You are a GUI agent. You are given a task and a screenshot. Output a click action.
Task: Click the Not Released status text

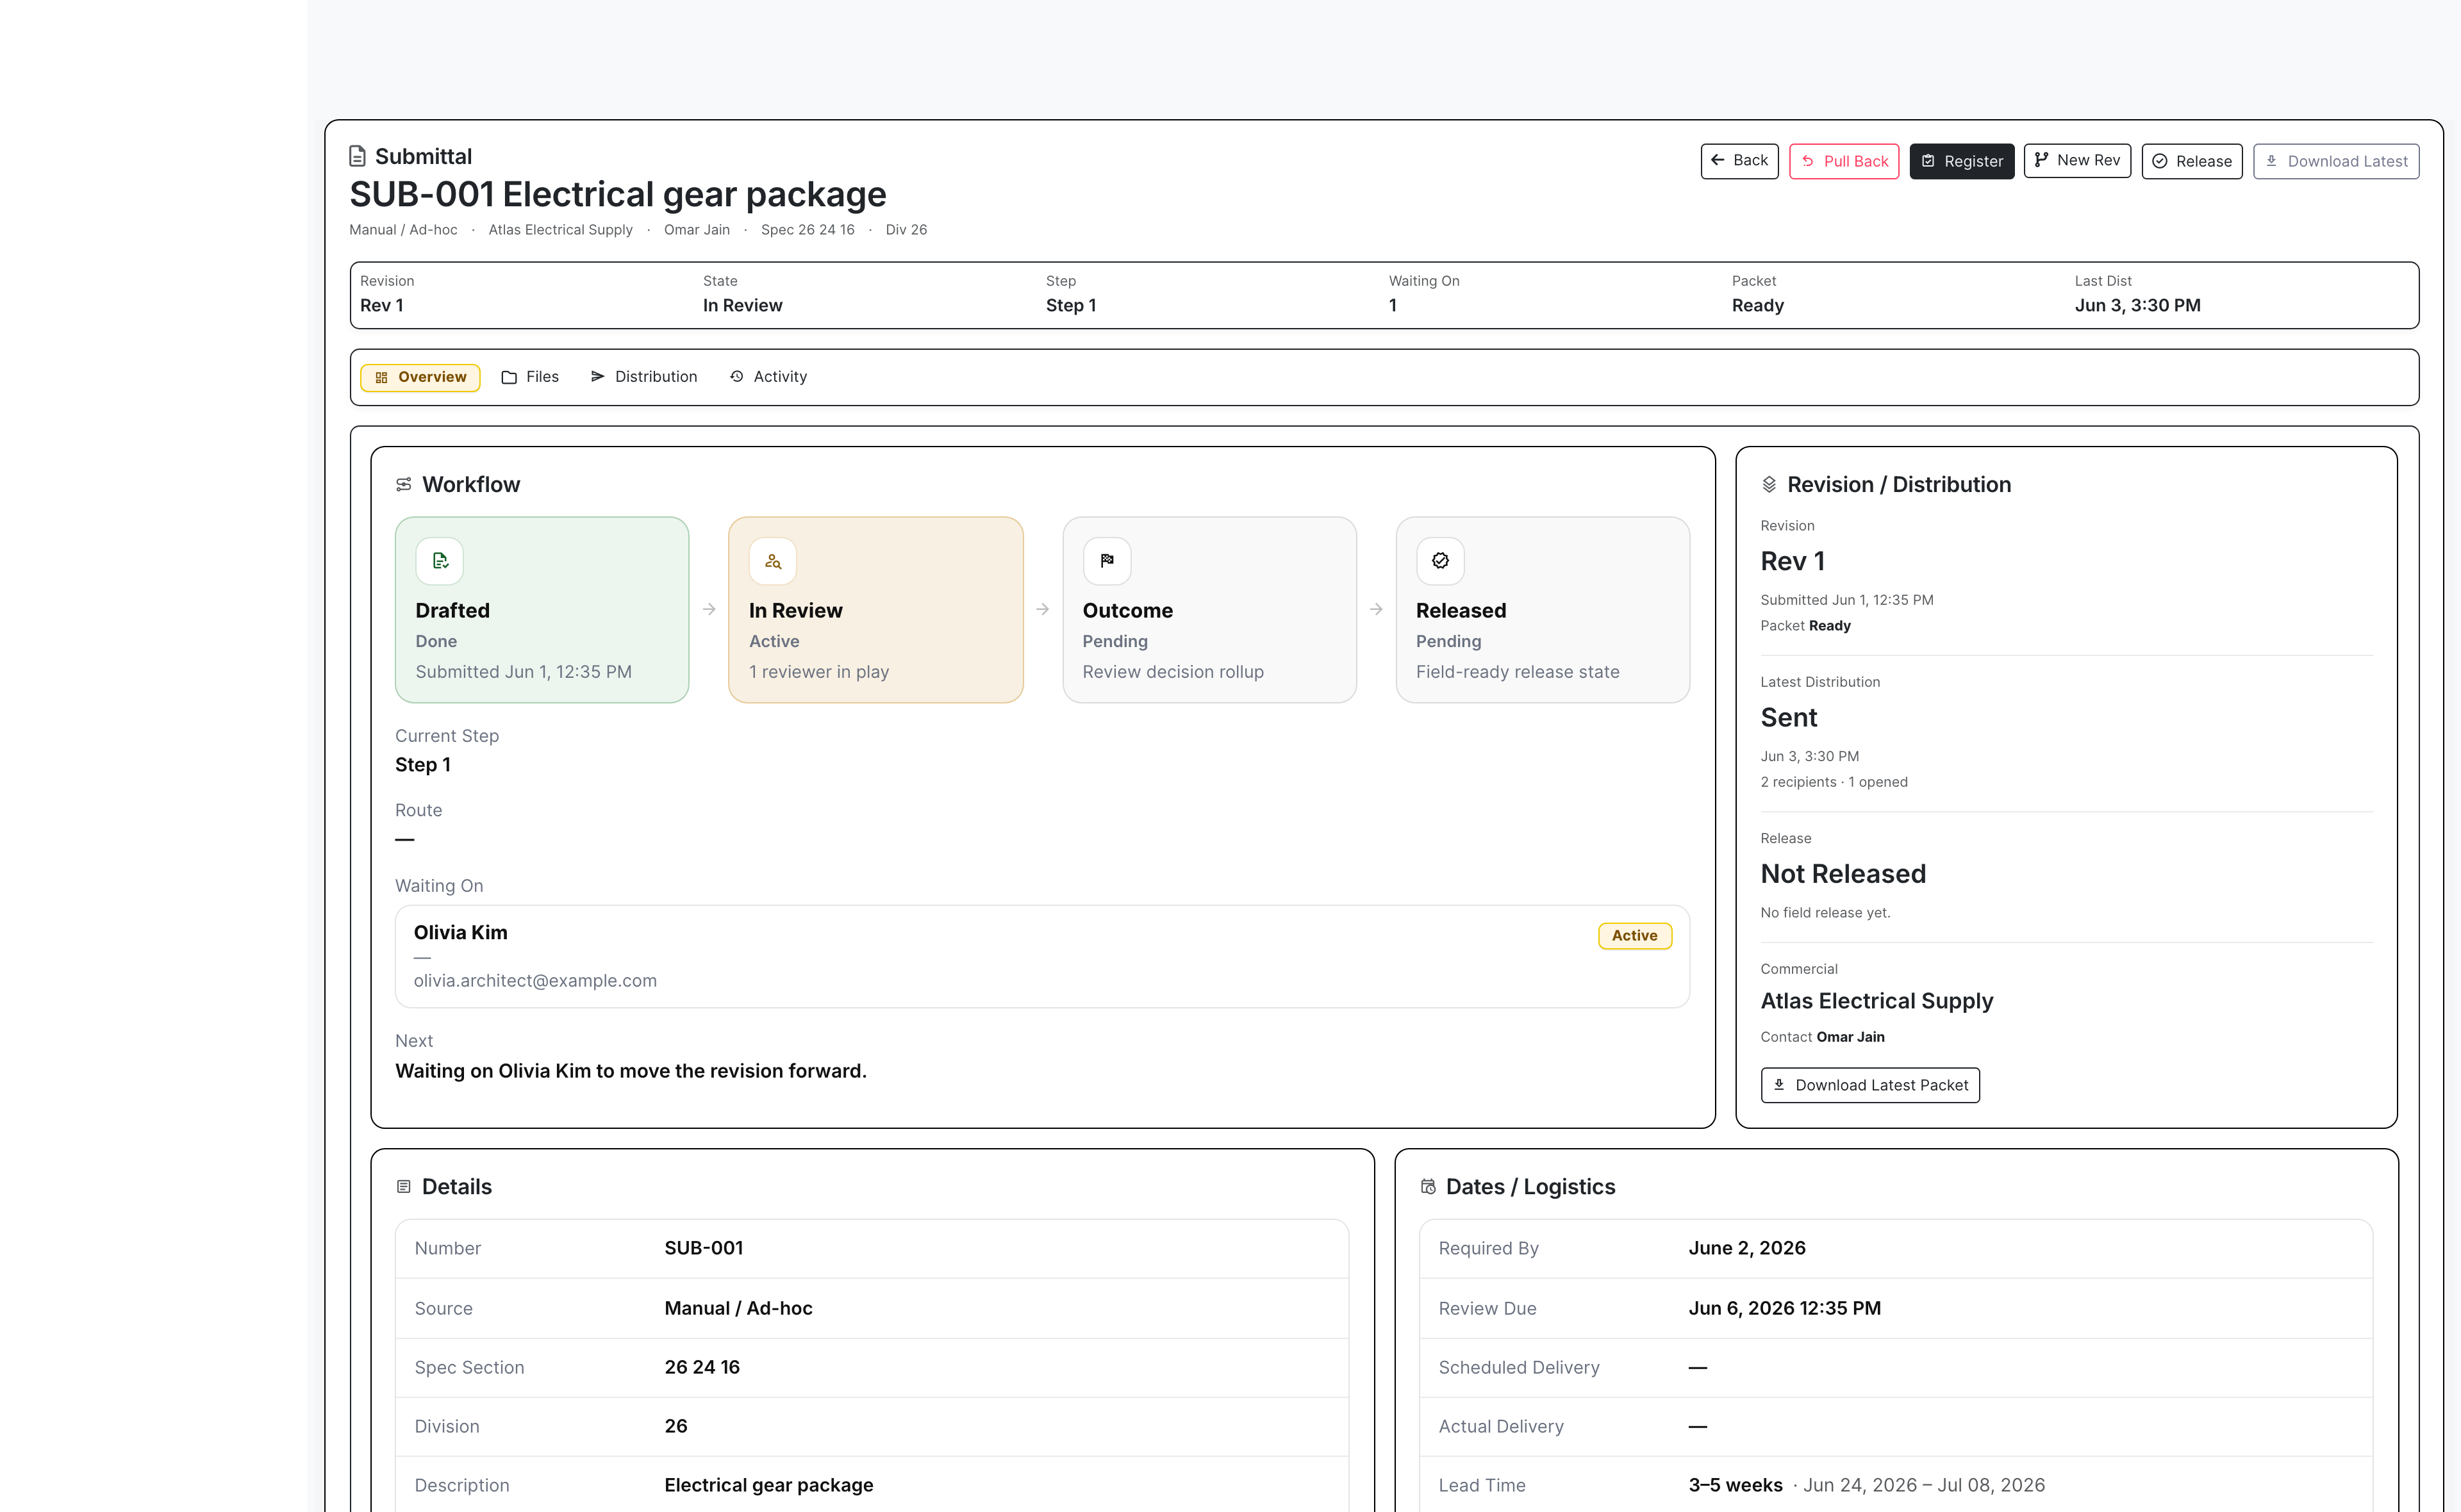[1843, 874]
